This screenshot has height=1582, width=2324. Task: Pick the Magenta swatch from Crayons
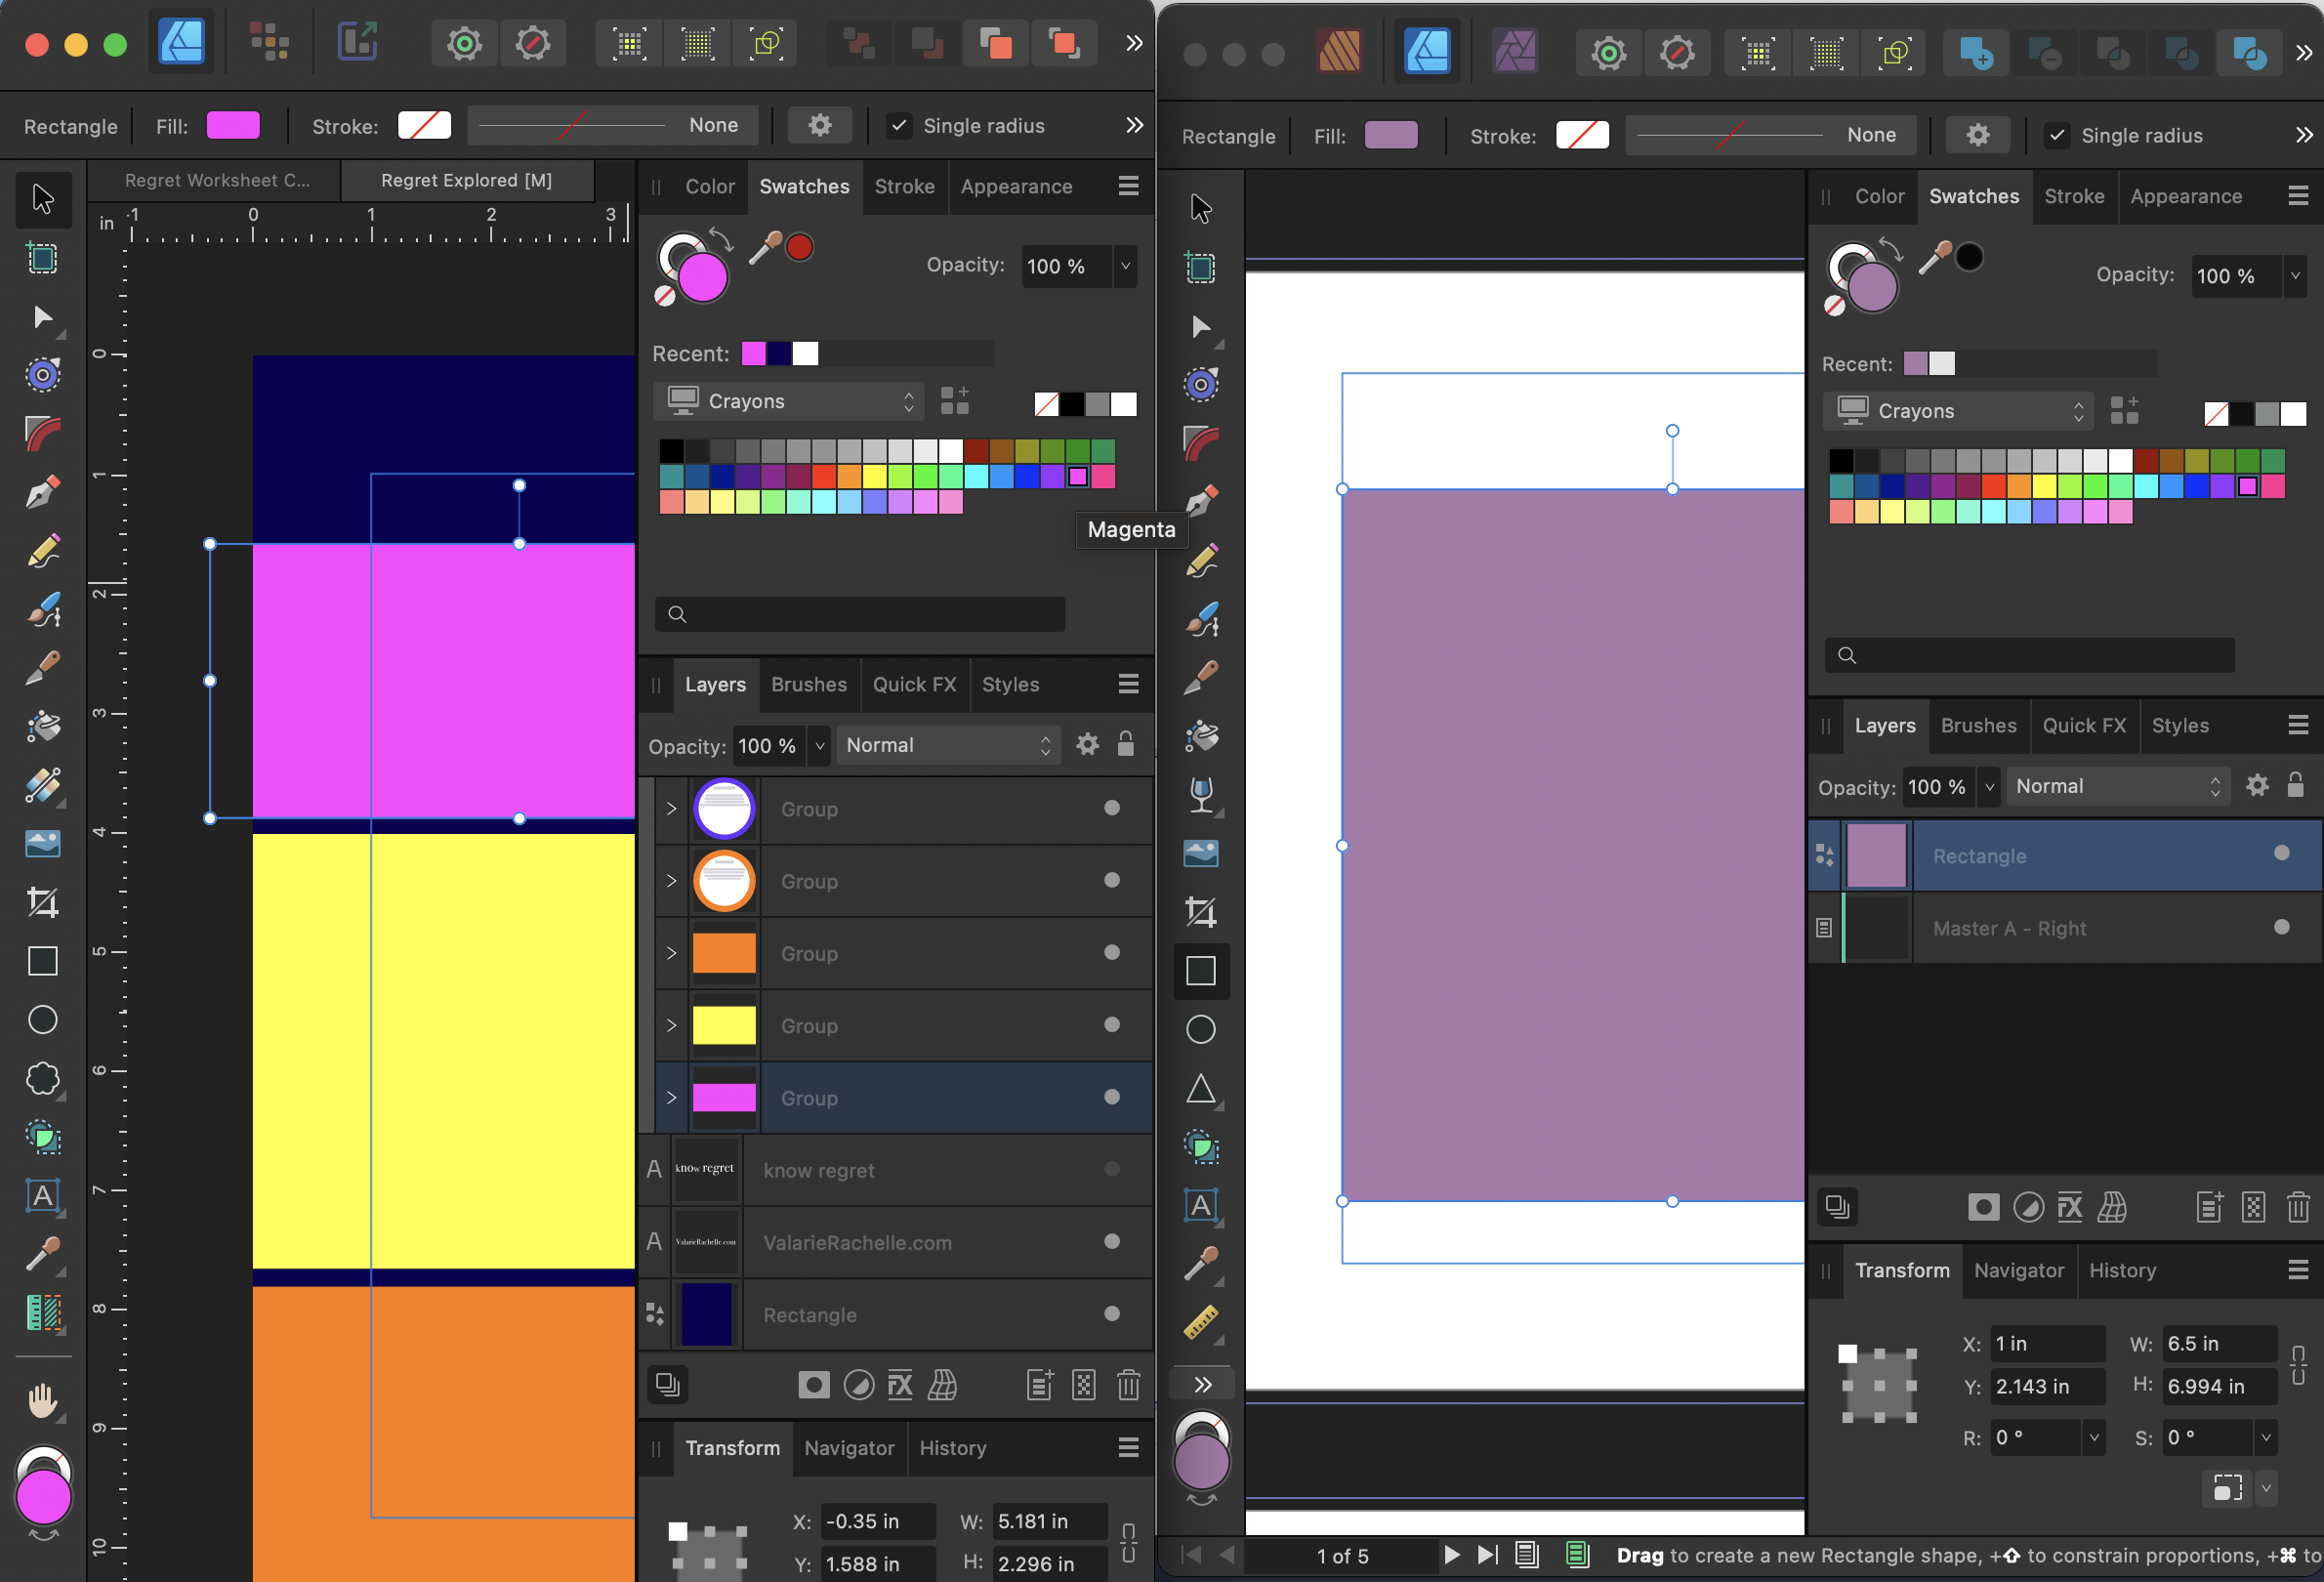click(1079, 477)
